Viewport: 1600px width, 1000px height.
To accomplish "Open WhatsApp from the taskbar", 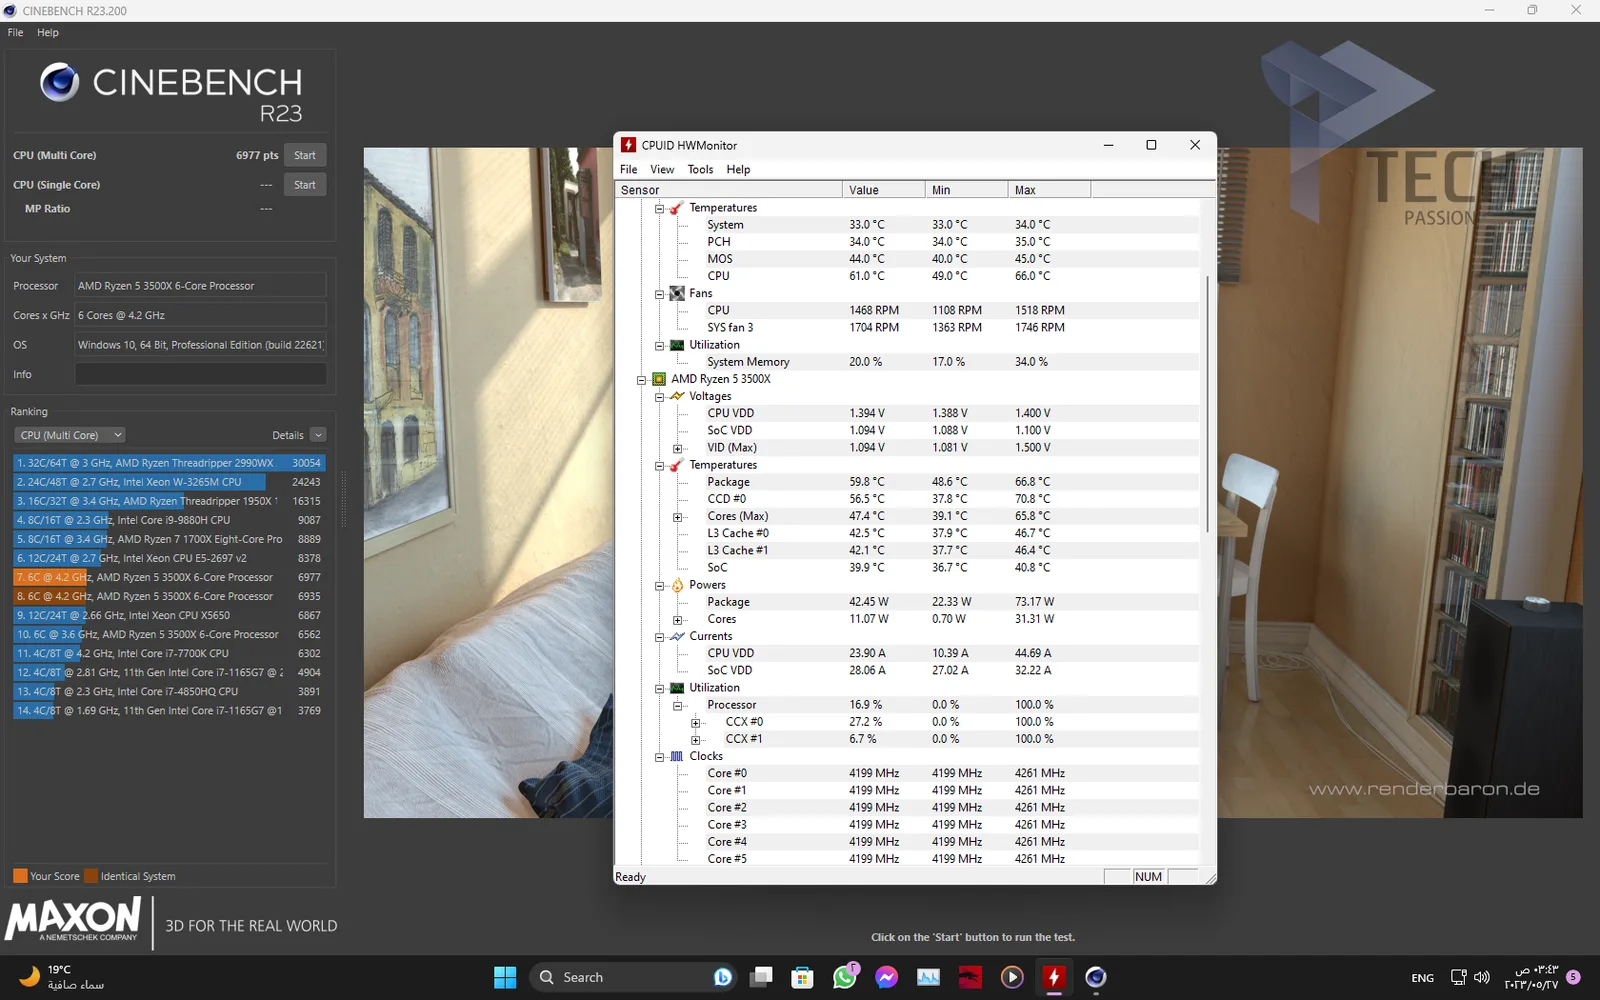I will tap(845, 977).
